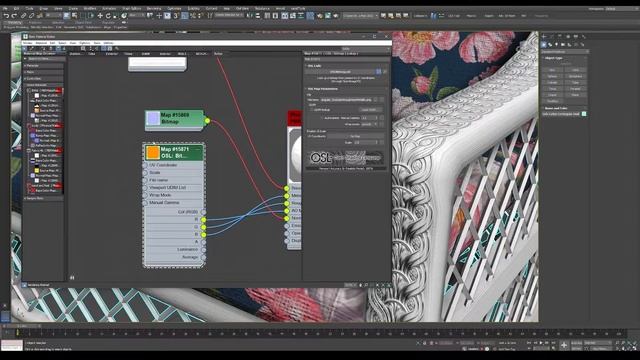Switch to the Interior view tab
Viewport: 640px width, 360px height.
(165, 53)
